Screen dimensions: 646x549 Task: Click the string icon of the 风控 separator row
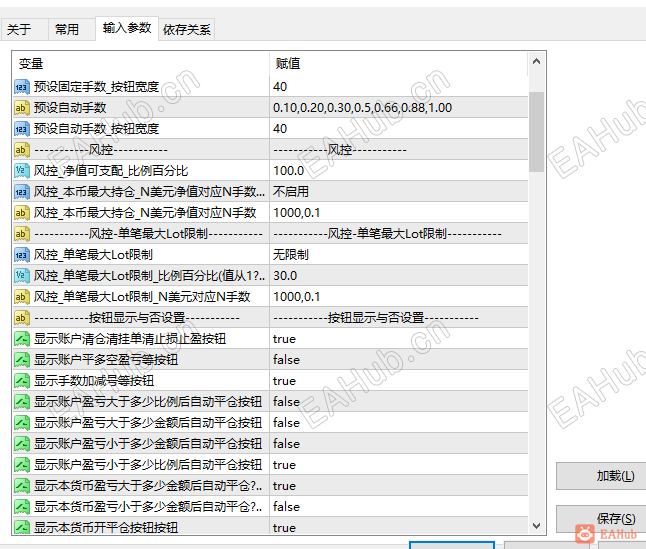21,150
